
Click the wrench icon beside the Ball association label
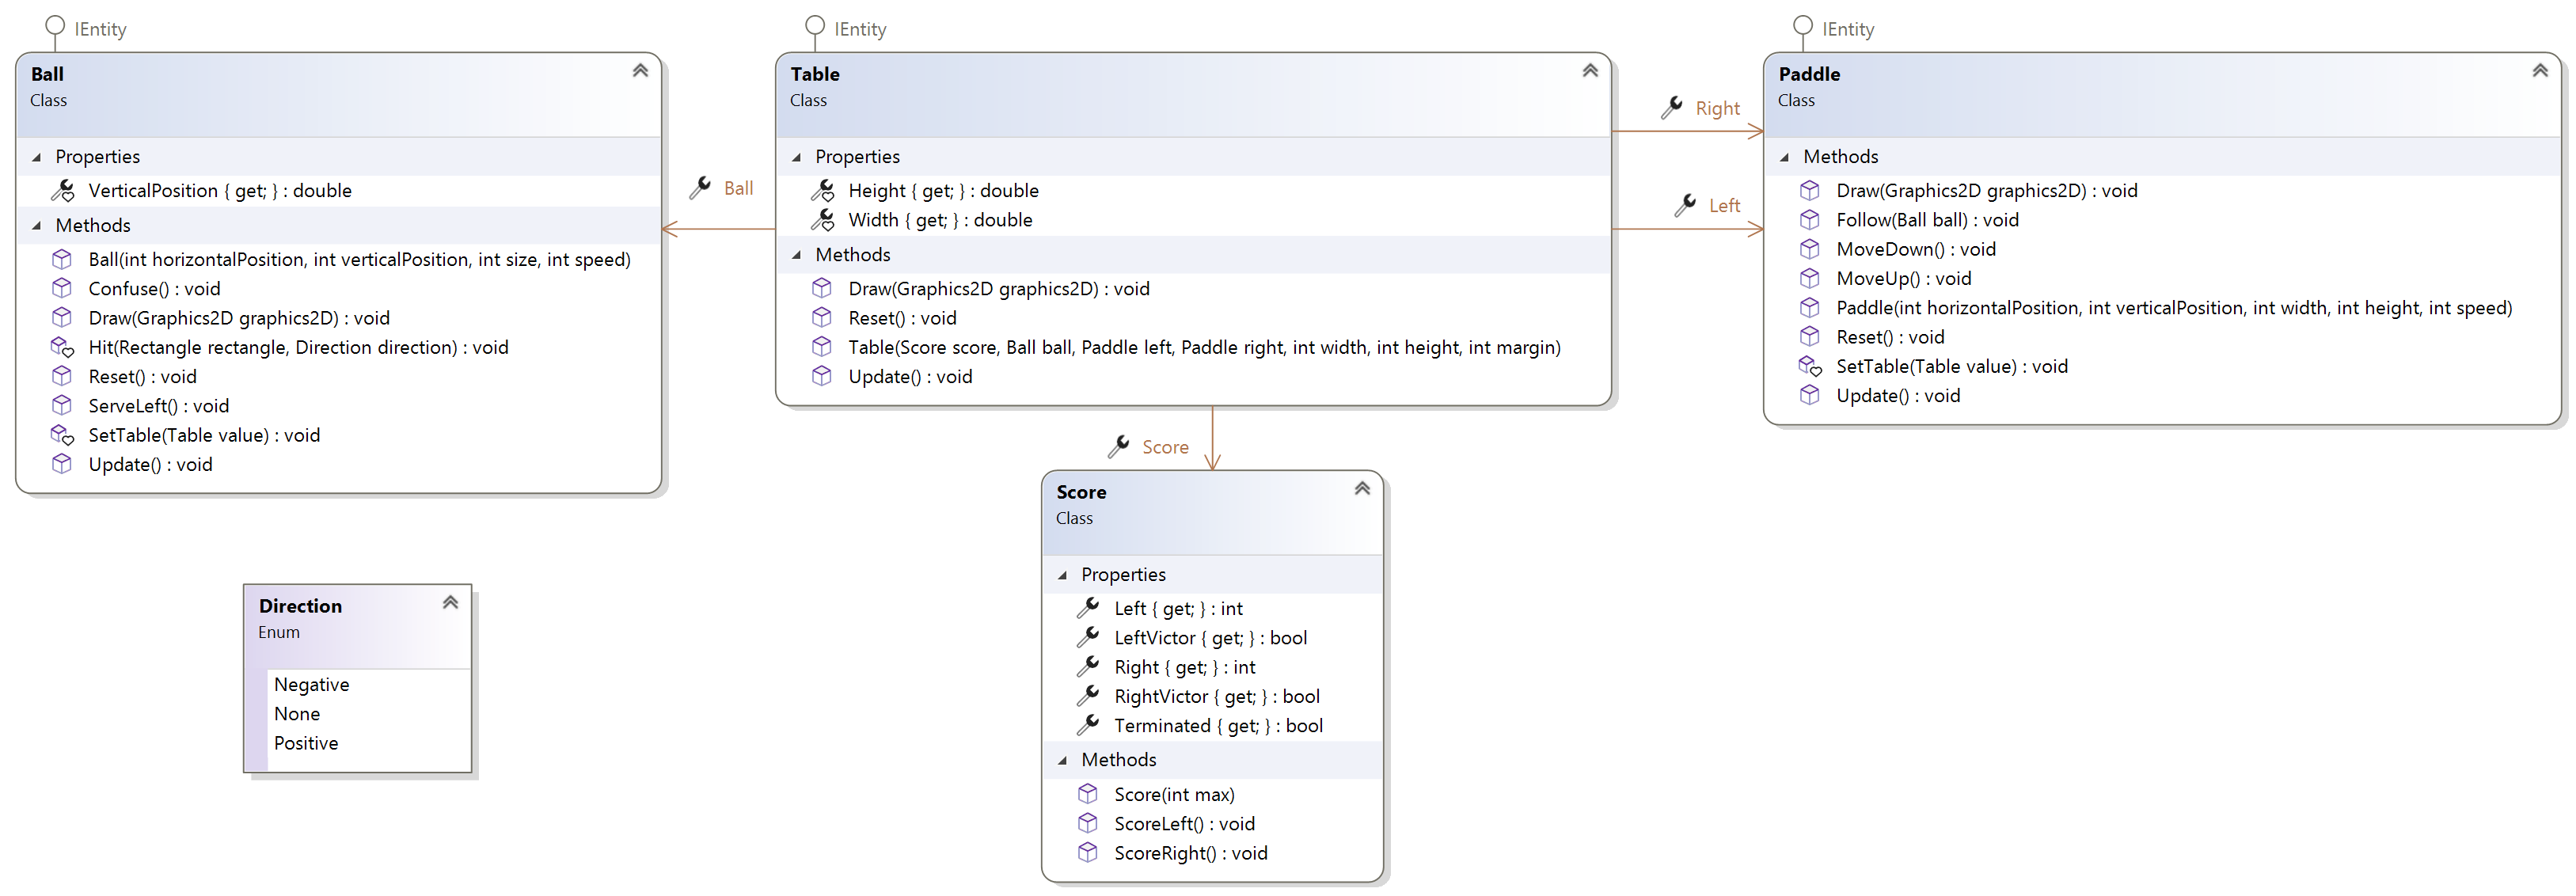tap(700, 187)
